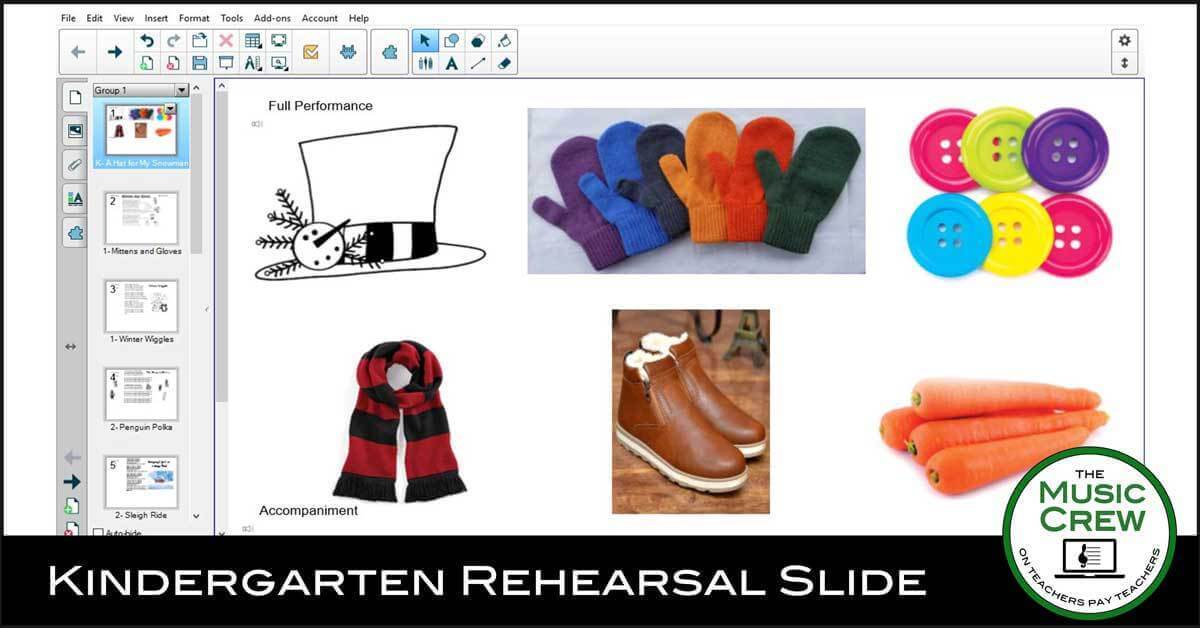Open the Add-ons puzzle piece in toolbar
The width and height of the screenshot is (1200, 628).
(x=389, y=52)
